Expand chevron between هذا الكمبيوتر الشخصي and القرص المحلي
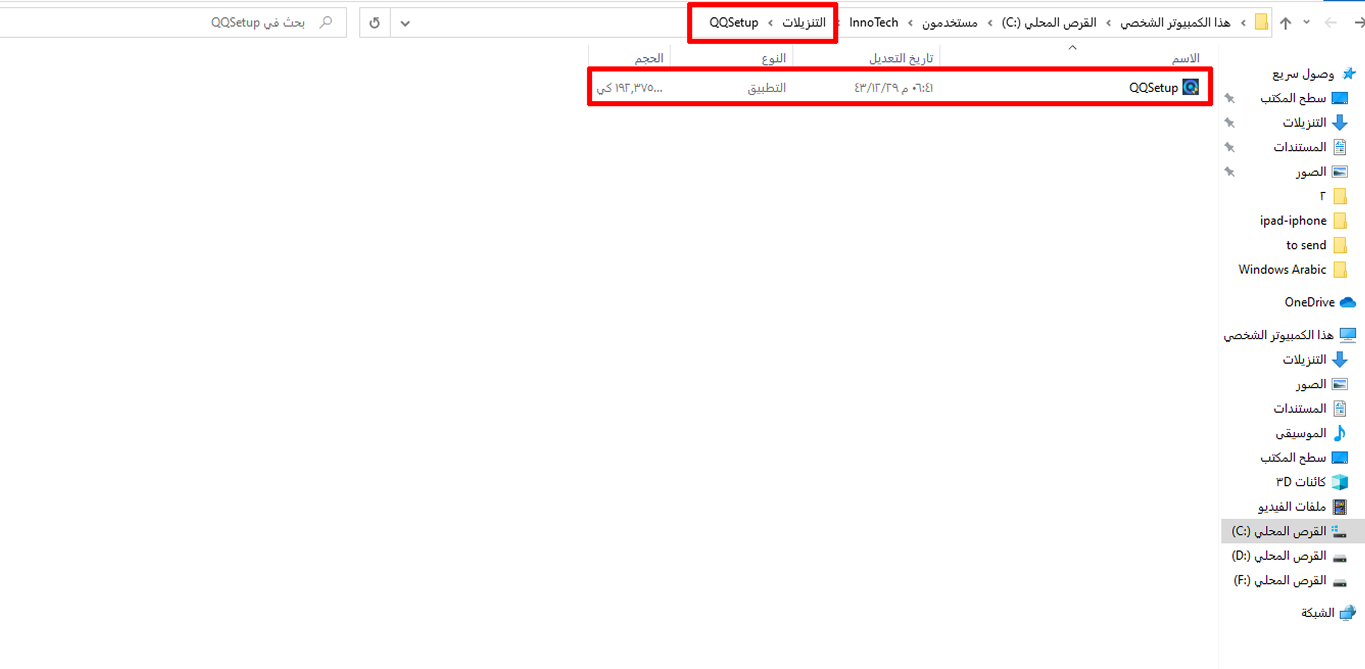Viewport: 1365px width, 669px height. click(x=1108, y=22)
